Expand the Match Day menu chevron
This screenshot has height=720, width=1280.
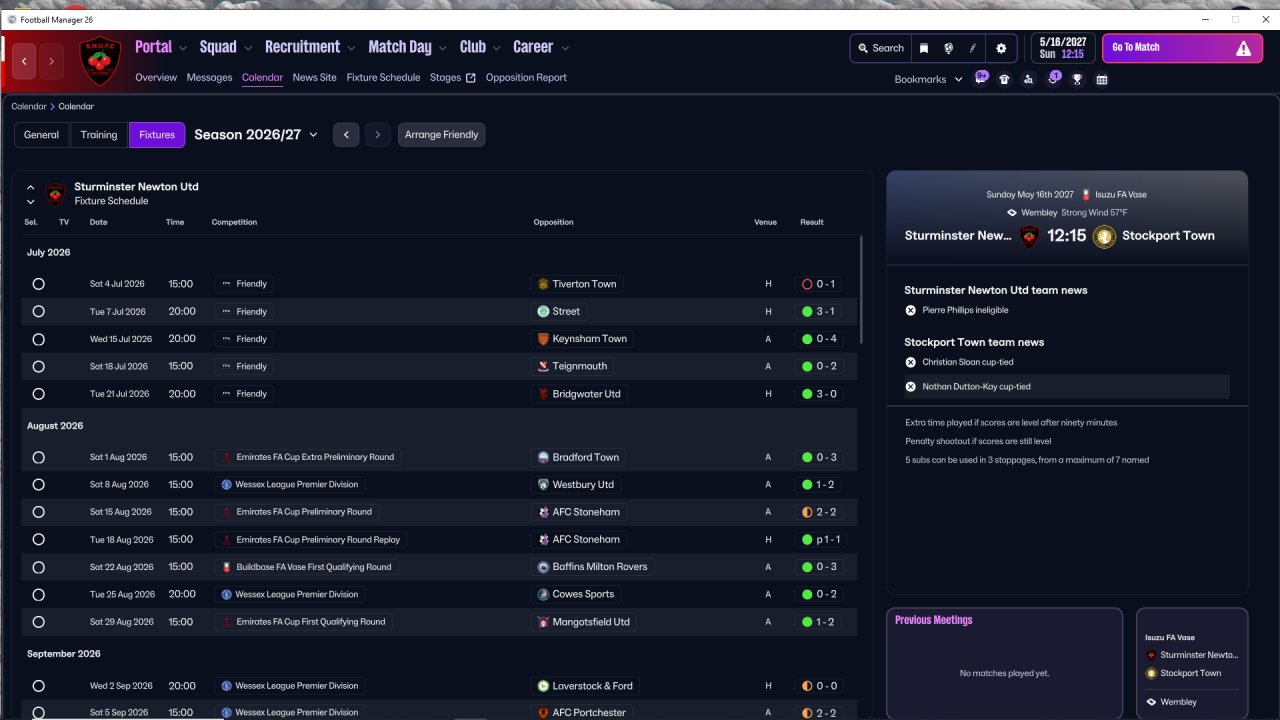[442, 47]
